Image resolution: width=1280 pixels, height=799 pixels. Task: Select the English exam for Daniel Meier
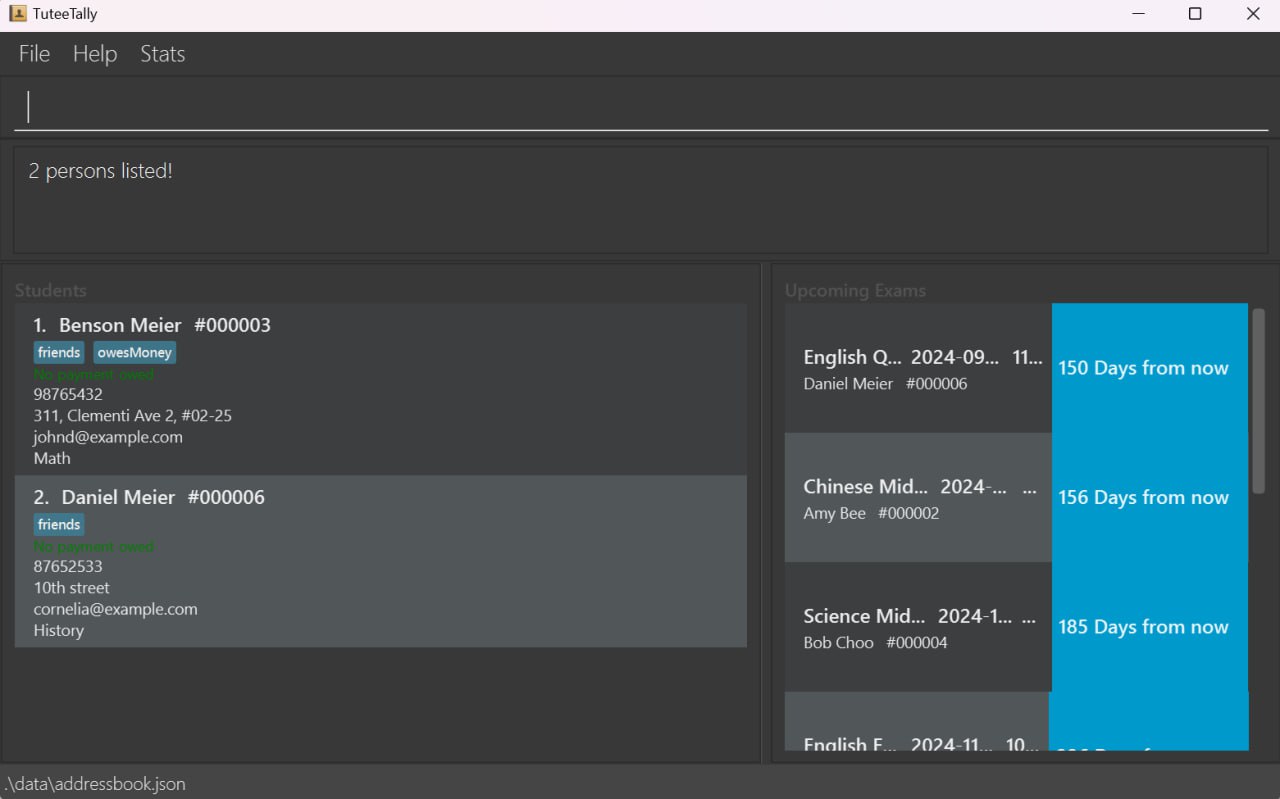918,369
